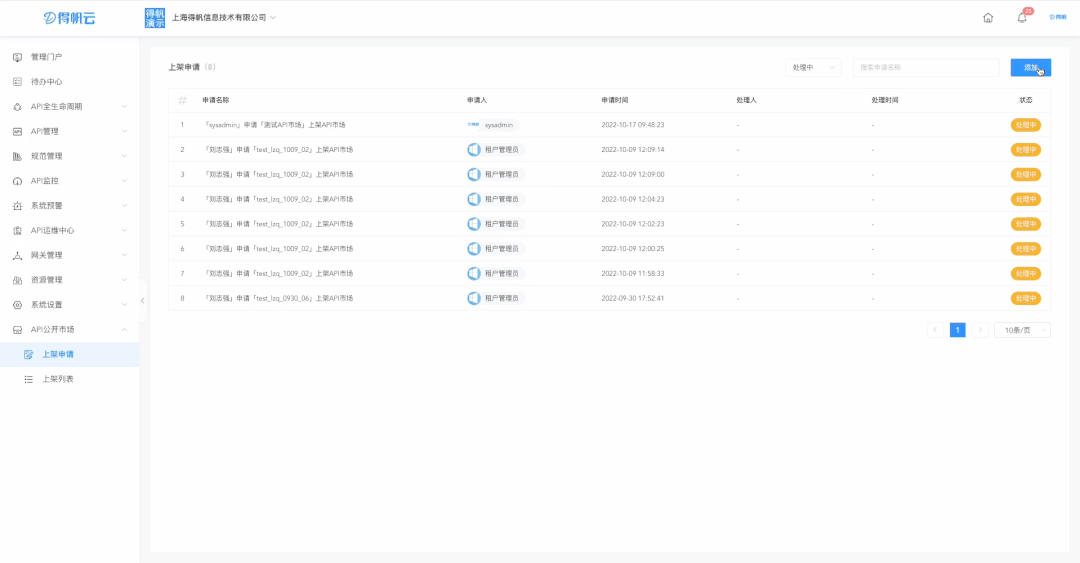Open the 网关管理 menu item

coord(70,256)
